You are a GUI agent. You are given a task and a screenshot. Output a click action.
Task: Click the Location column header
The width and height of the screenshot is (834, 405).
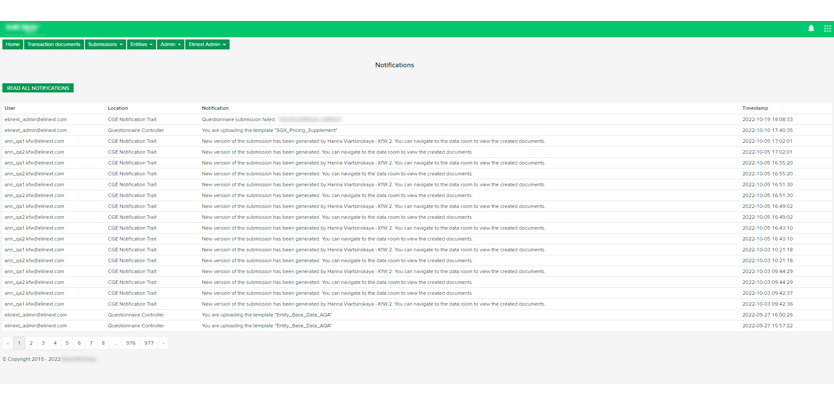(x=118, y=108)
